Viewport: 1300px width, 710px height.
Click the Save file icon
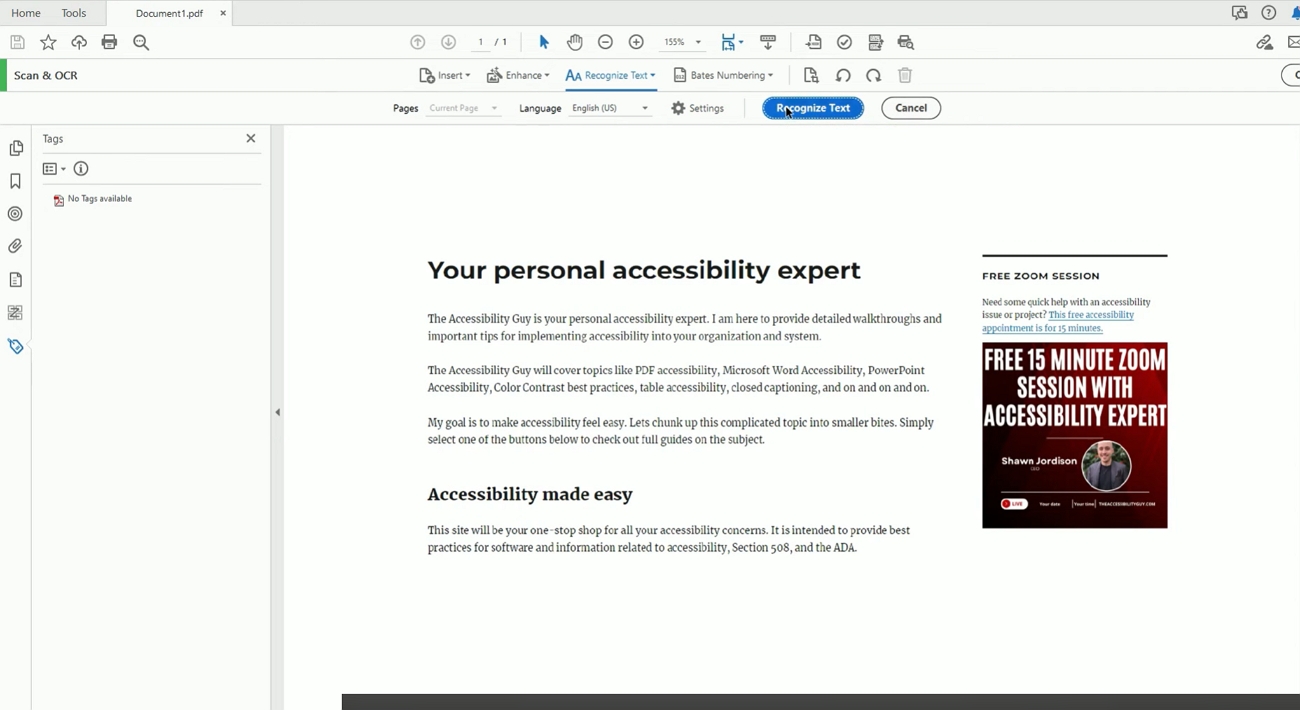(x=17, y=42)
